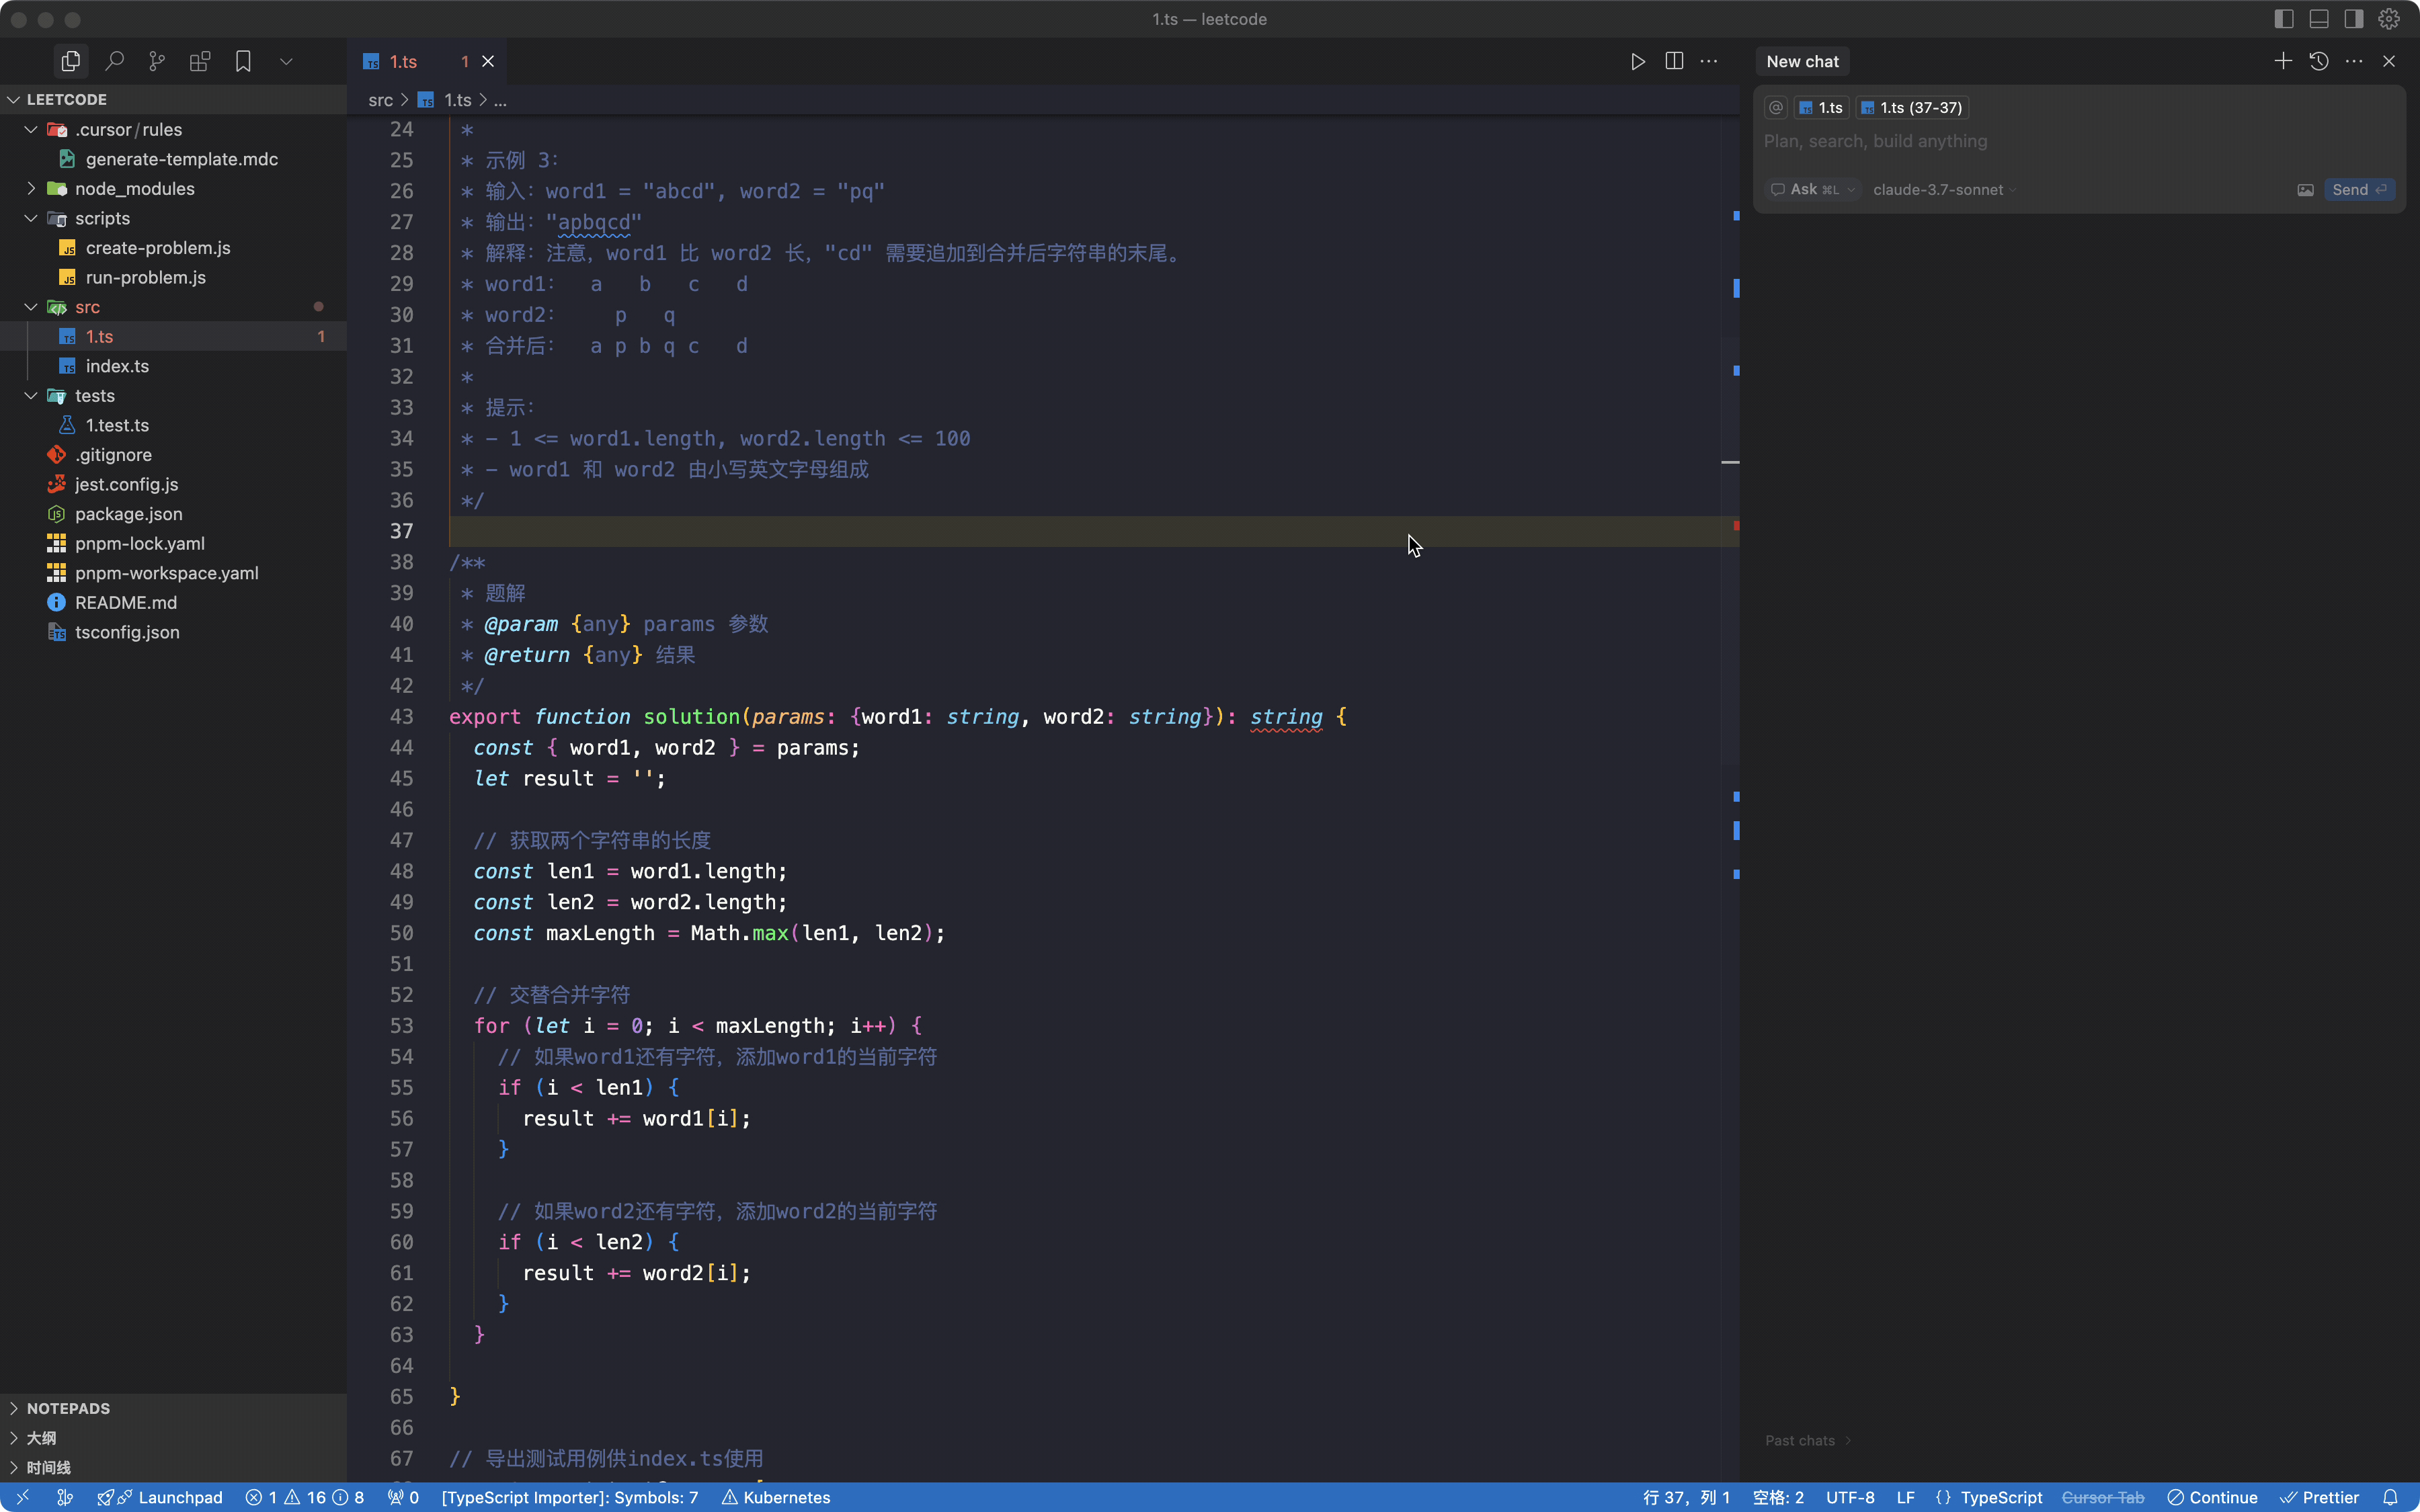This screenshot has height=1512, width=2420.
Task: Split the editor to the right
Action: click(1674, 61)
